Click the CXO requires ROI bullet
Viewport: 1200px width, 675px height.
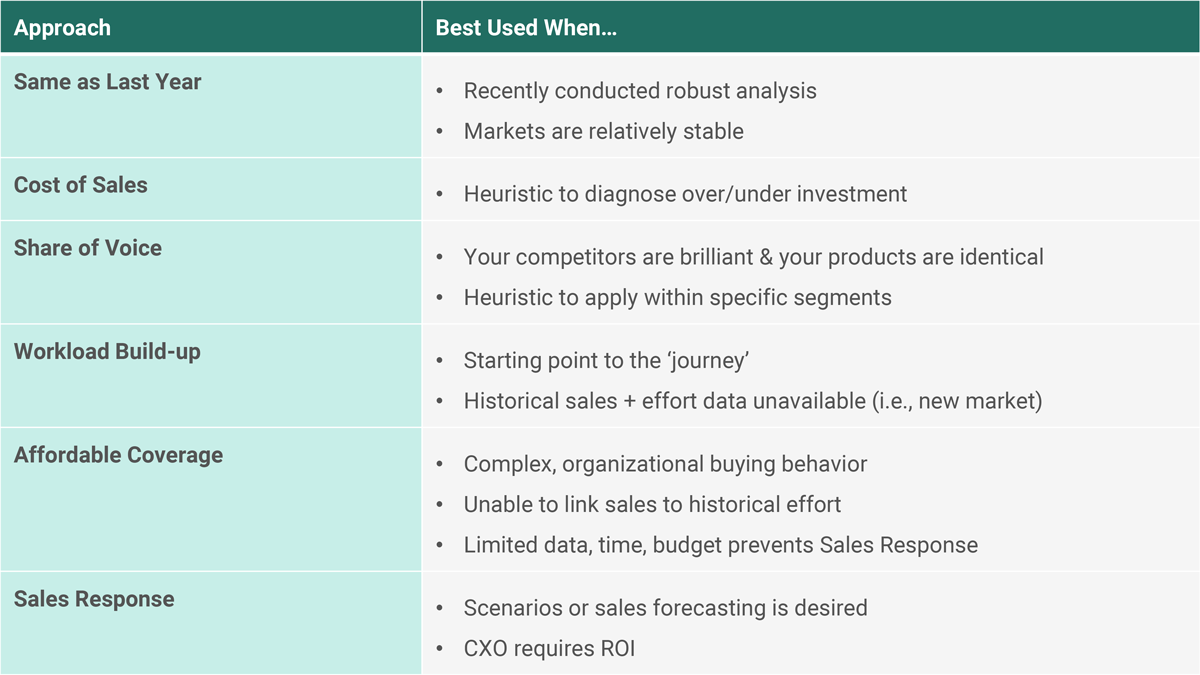click(x=549, y=648)
